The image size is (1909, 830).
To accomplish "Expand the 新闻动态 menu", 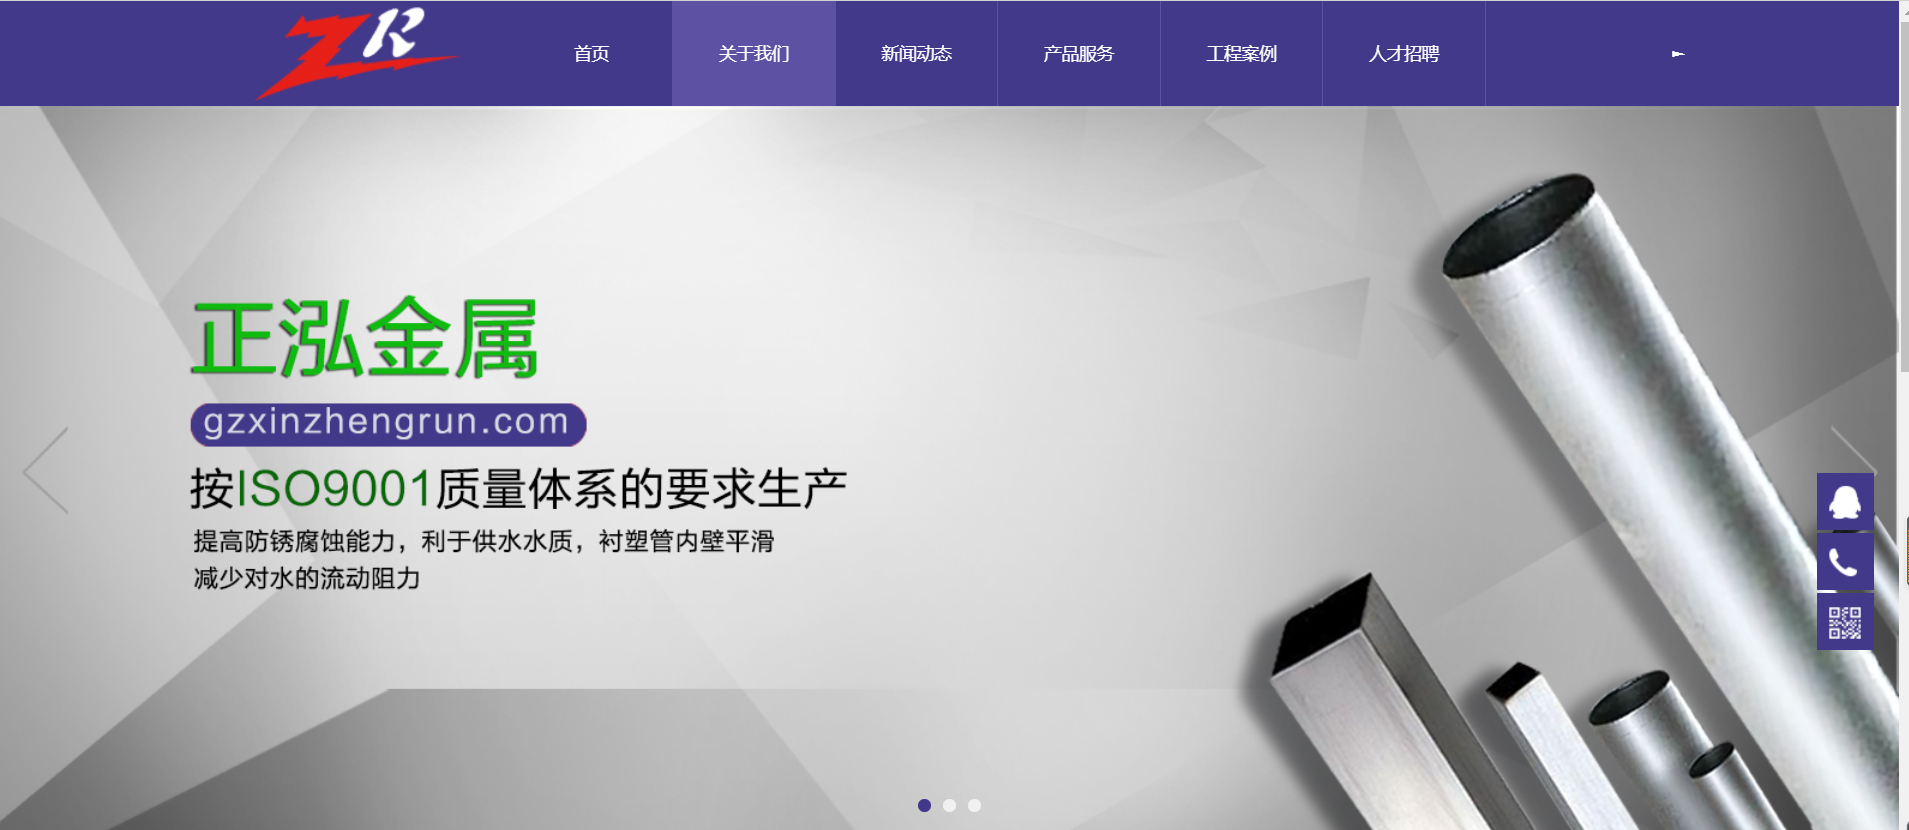I will (x=916, y=54).
